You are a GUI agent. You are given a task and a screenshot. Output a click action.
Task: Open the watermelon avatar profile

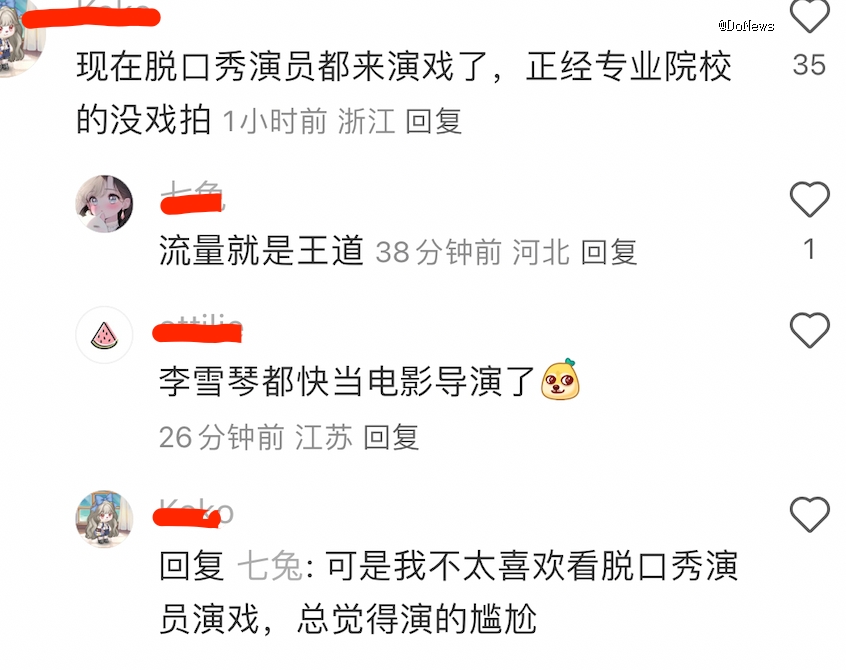(x=104, y=335)
